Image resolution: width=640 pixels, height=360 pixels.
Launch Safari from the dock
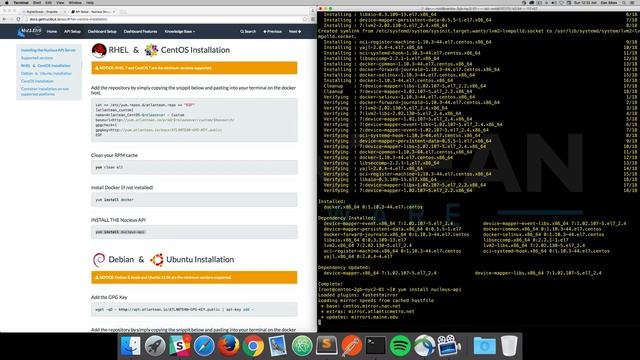tap(204, 346)
